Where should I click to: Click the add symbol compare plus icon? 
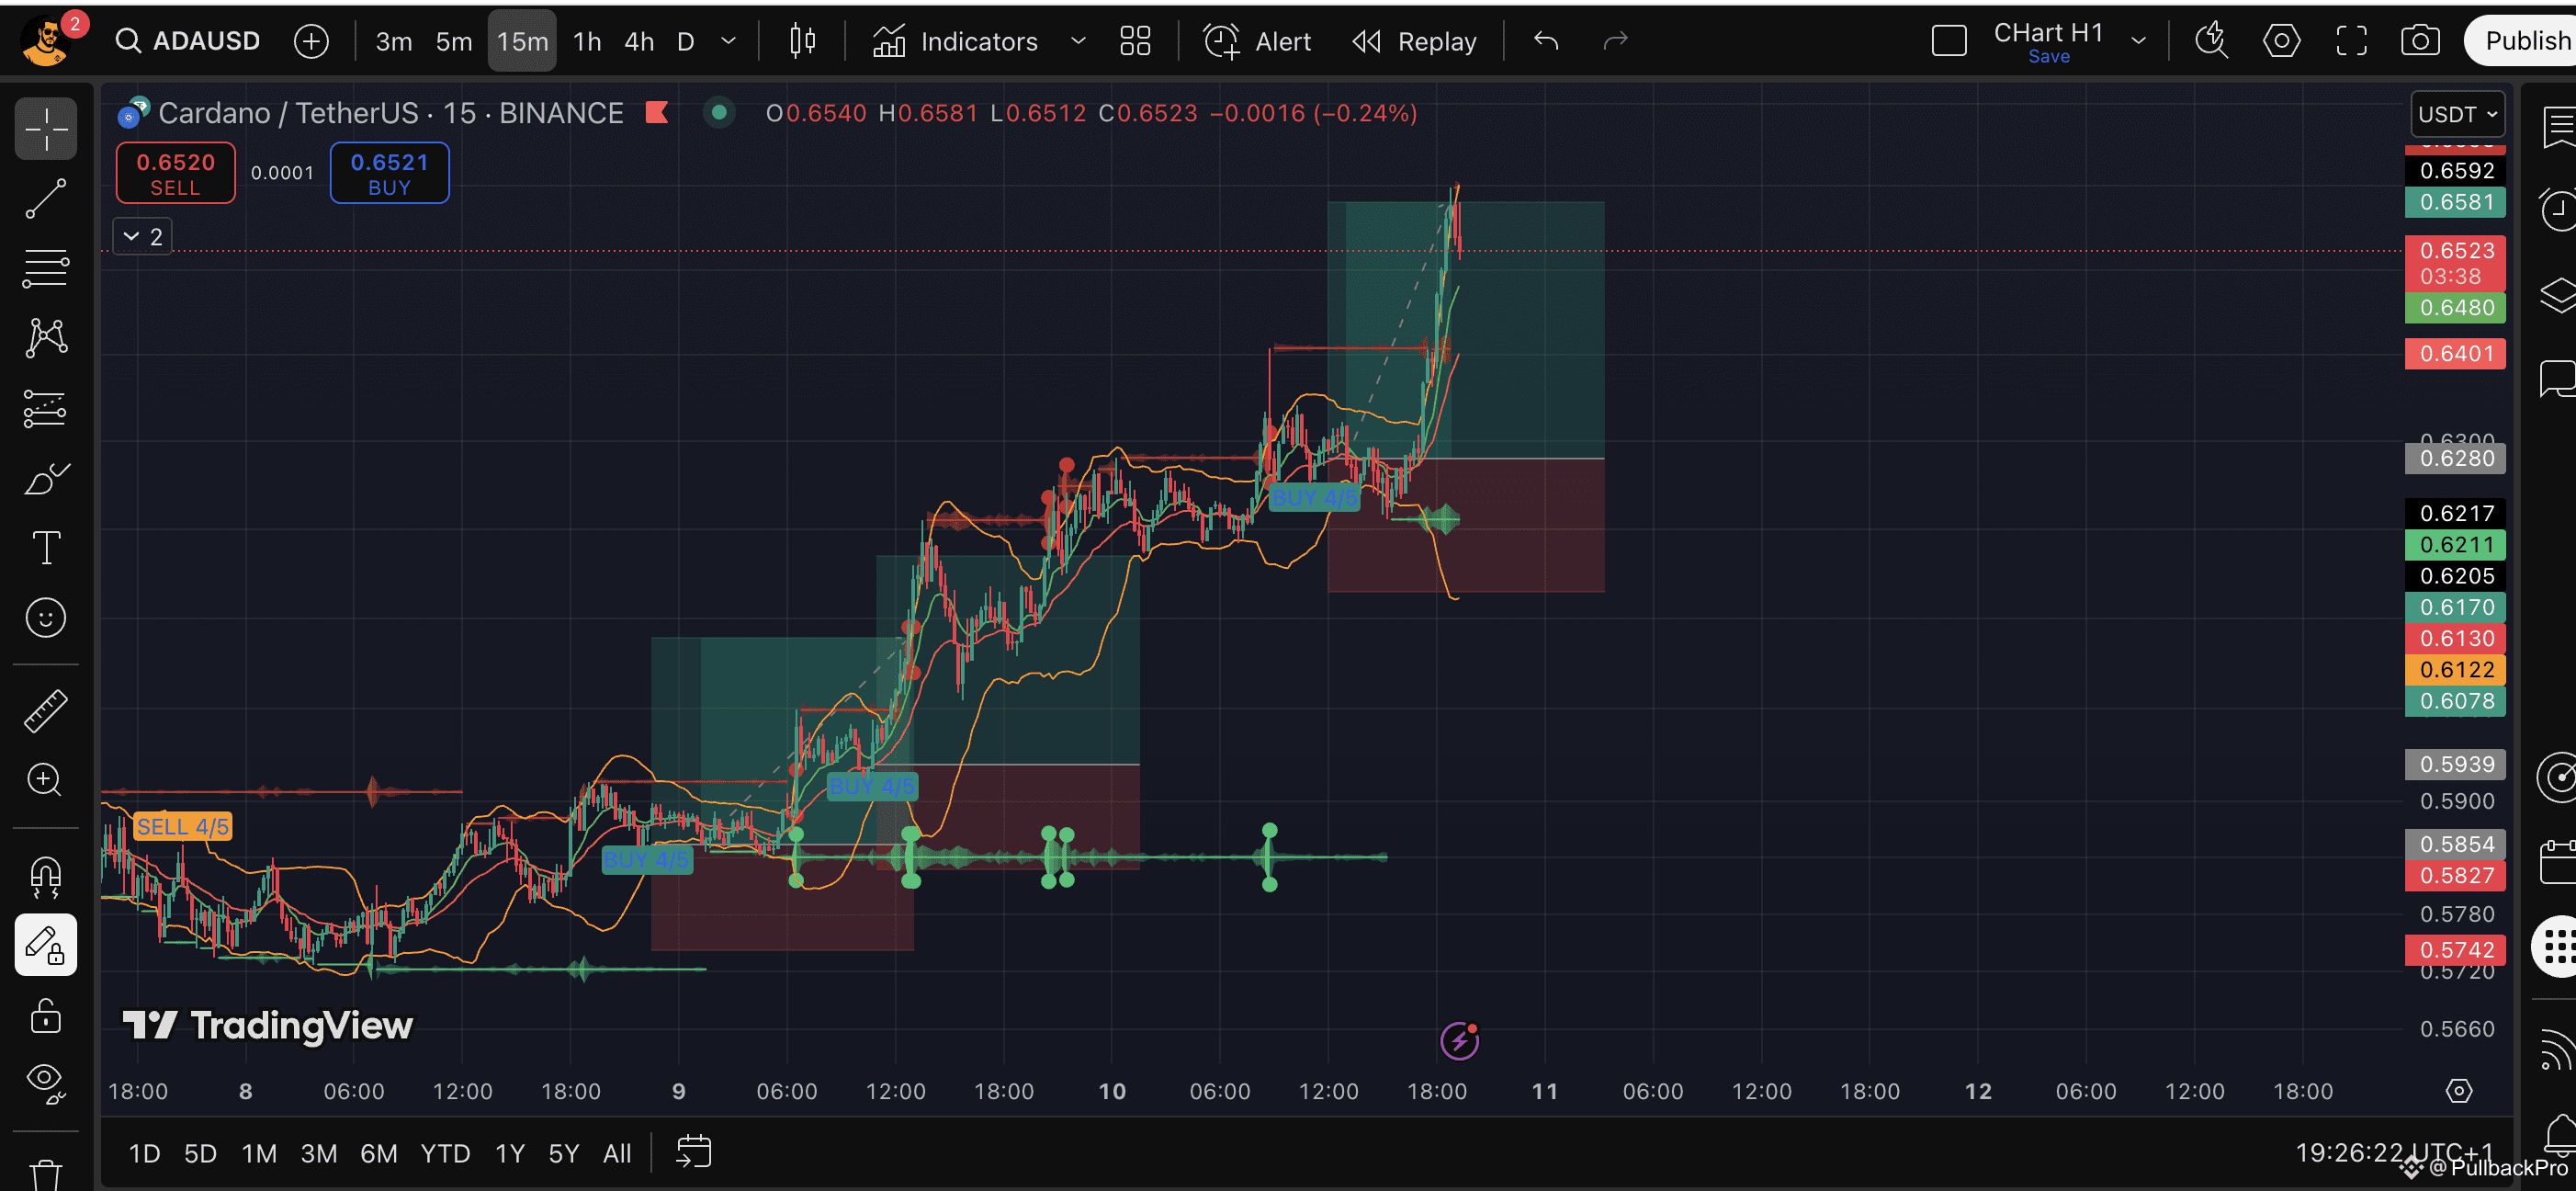[311, 41]
